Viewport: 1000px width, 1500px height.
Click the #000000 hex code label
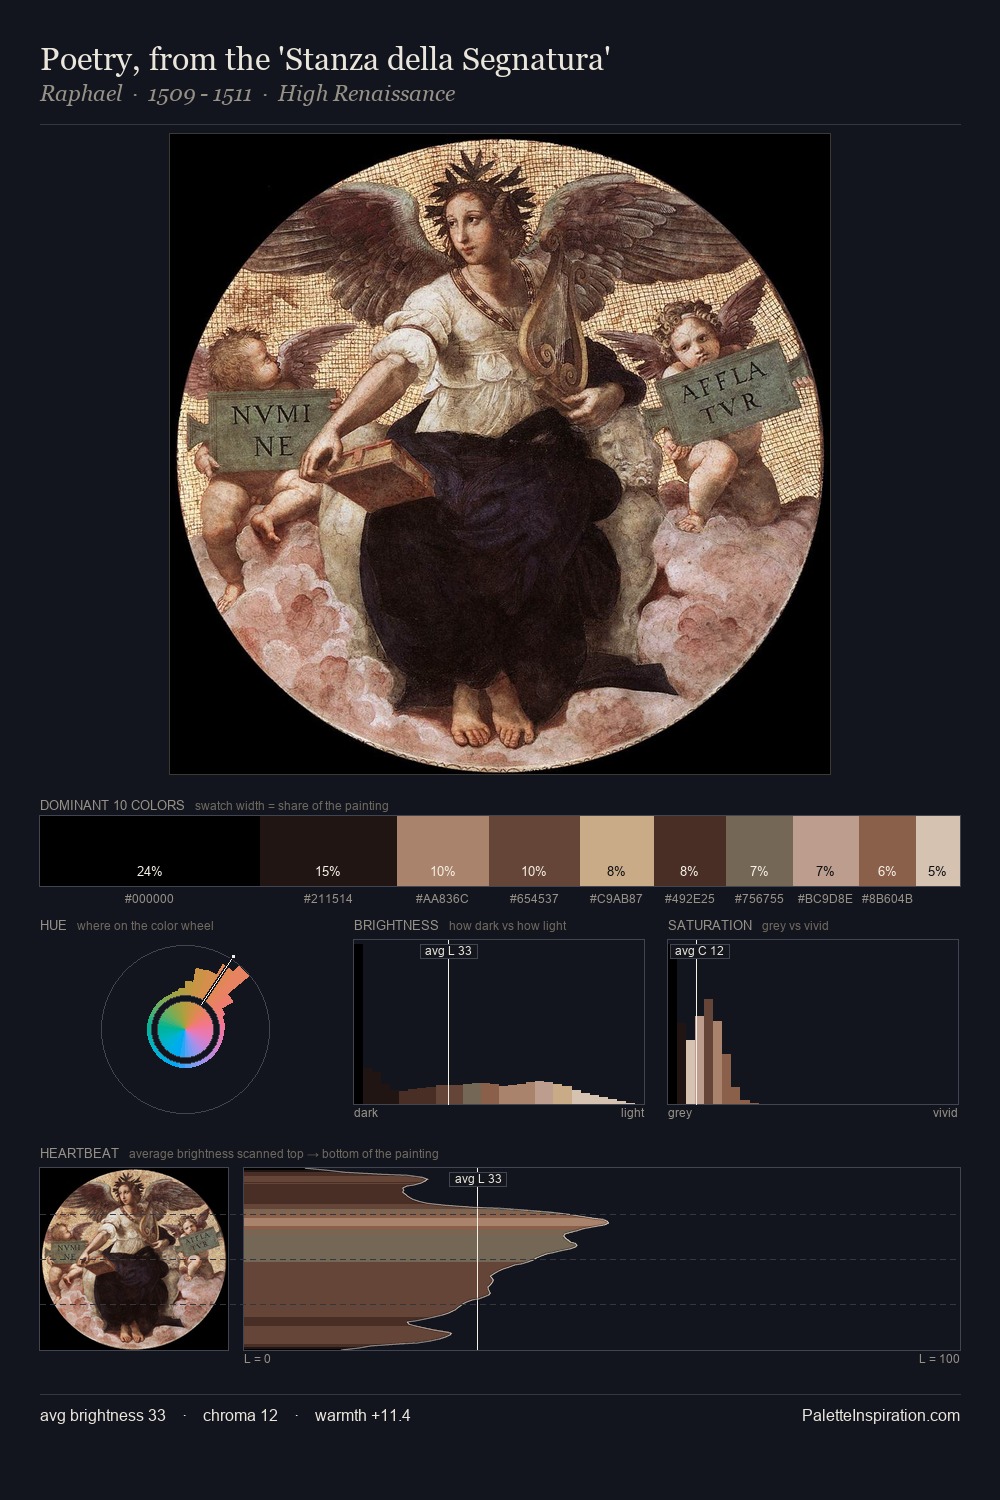point(149,899)
